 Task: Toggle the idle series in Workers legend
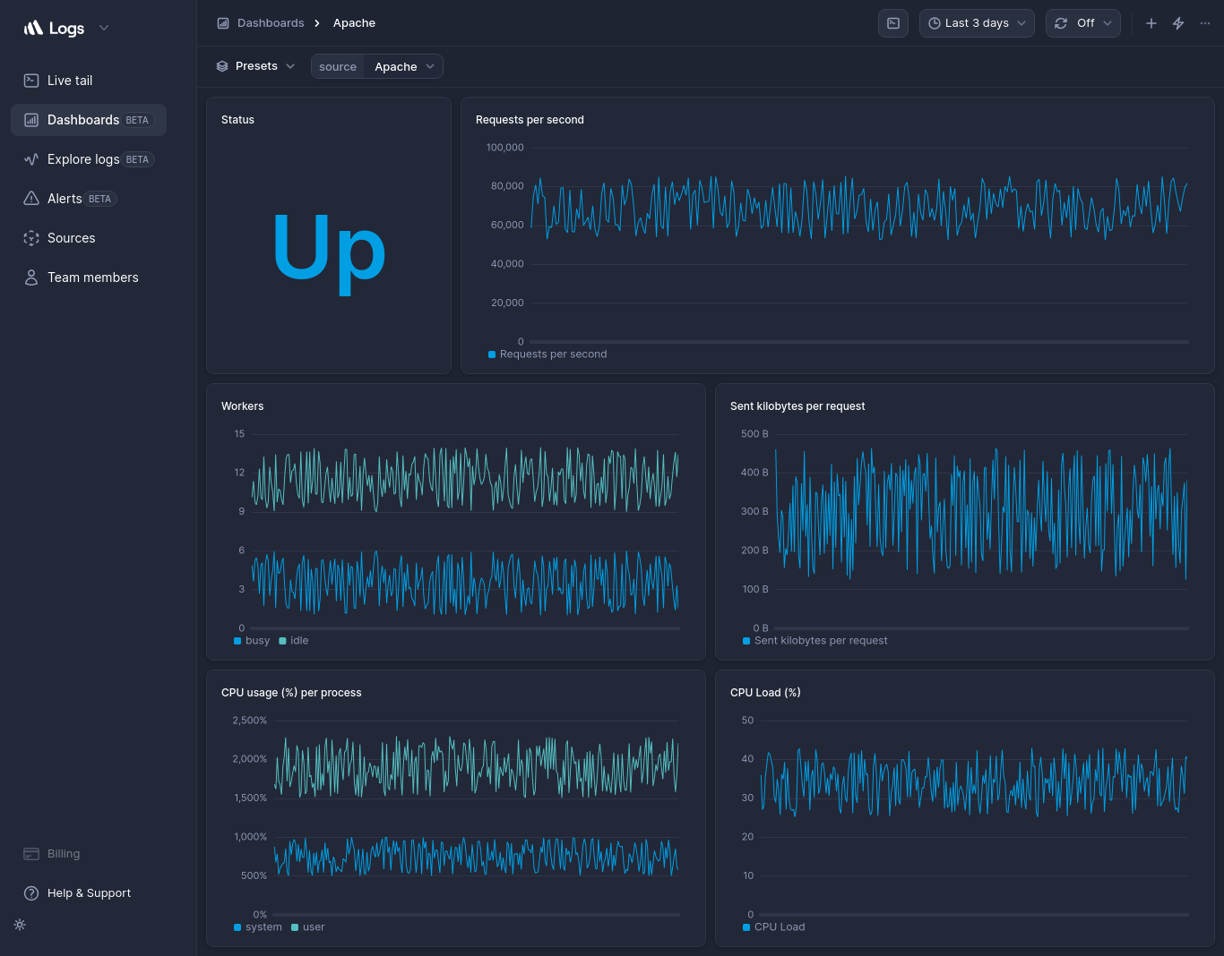click(294, 640)
